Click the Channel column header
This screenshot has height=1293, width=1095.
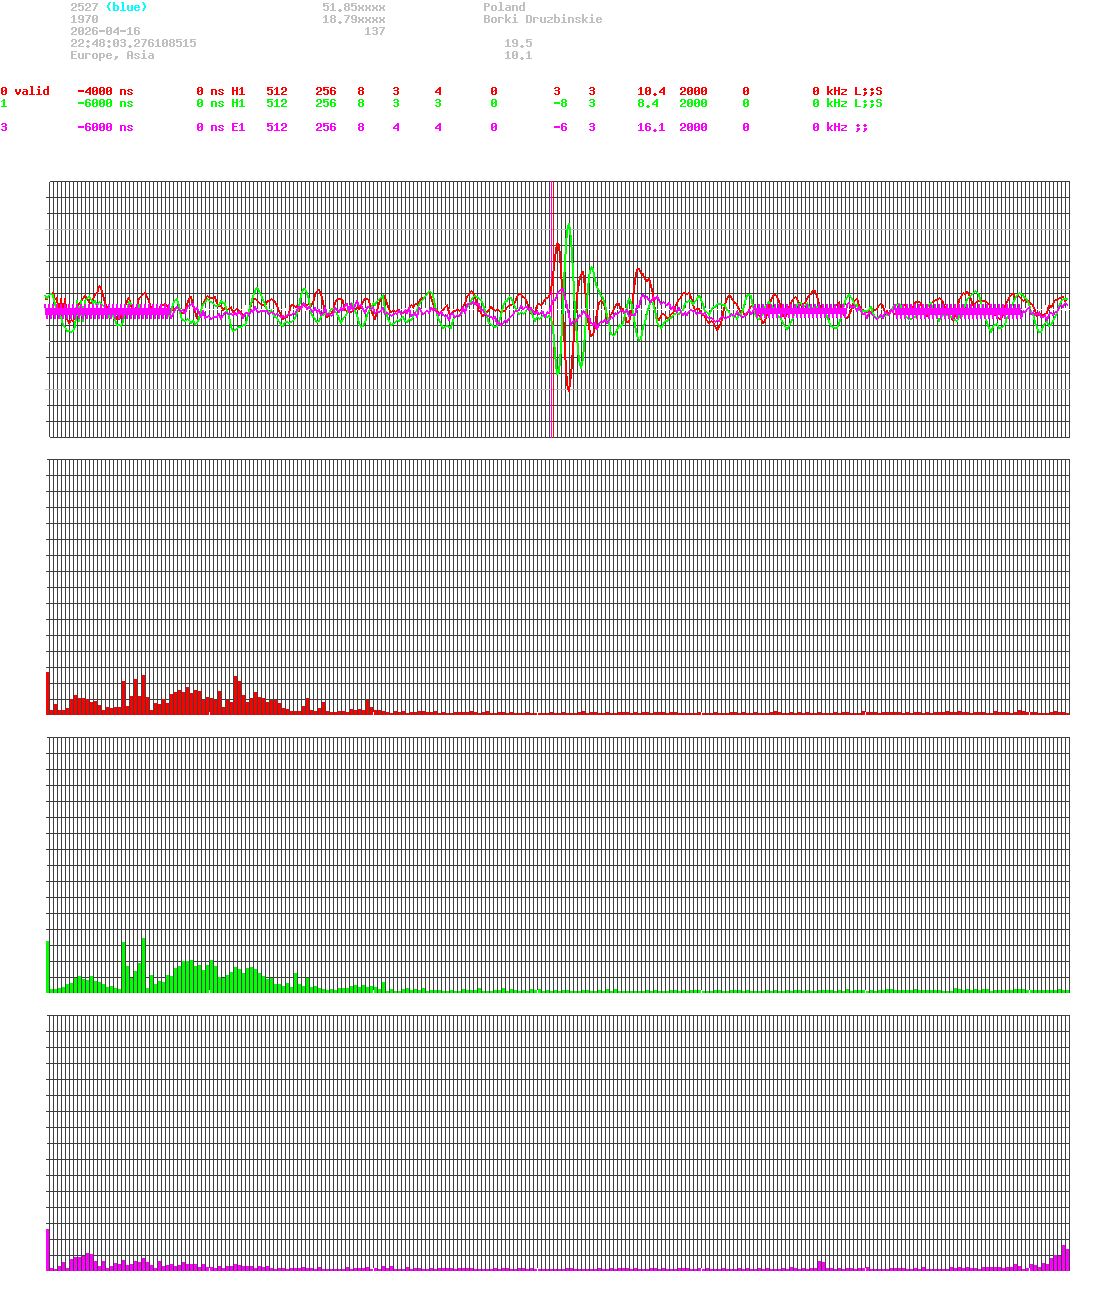coord(25,79)
